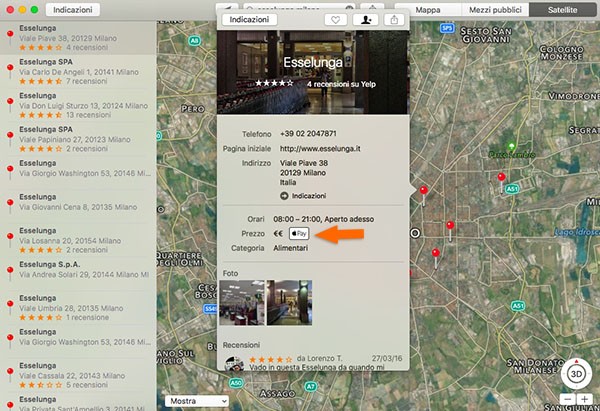The width and height of the screenshot is (600, 411).
Task: Select the Esselunga S.p.A. Via Andrea Solari 29 result
Action: (78, 274)
